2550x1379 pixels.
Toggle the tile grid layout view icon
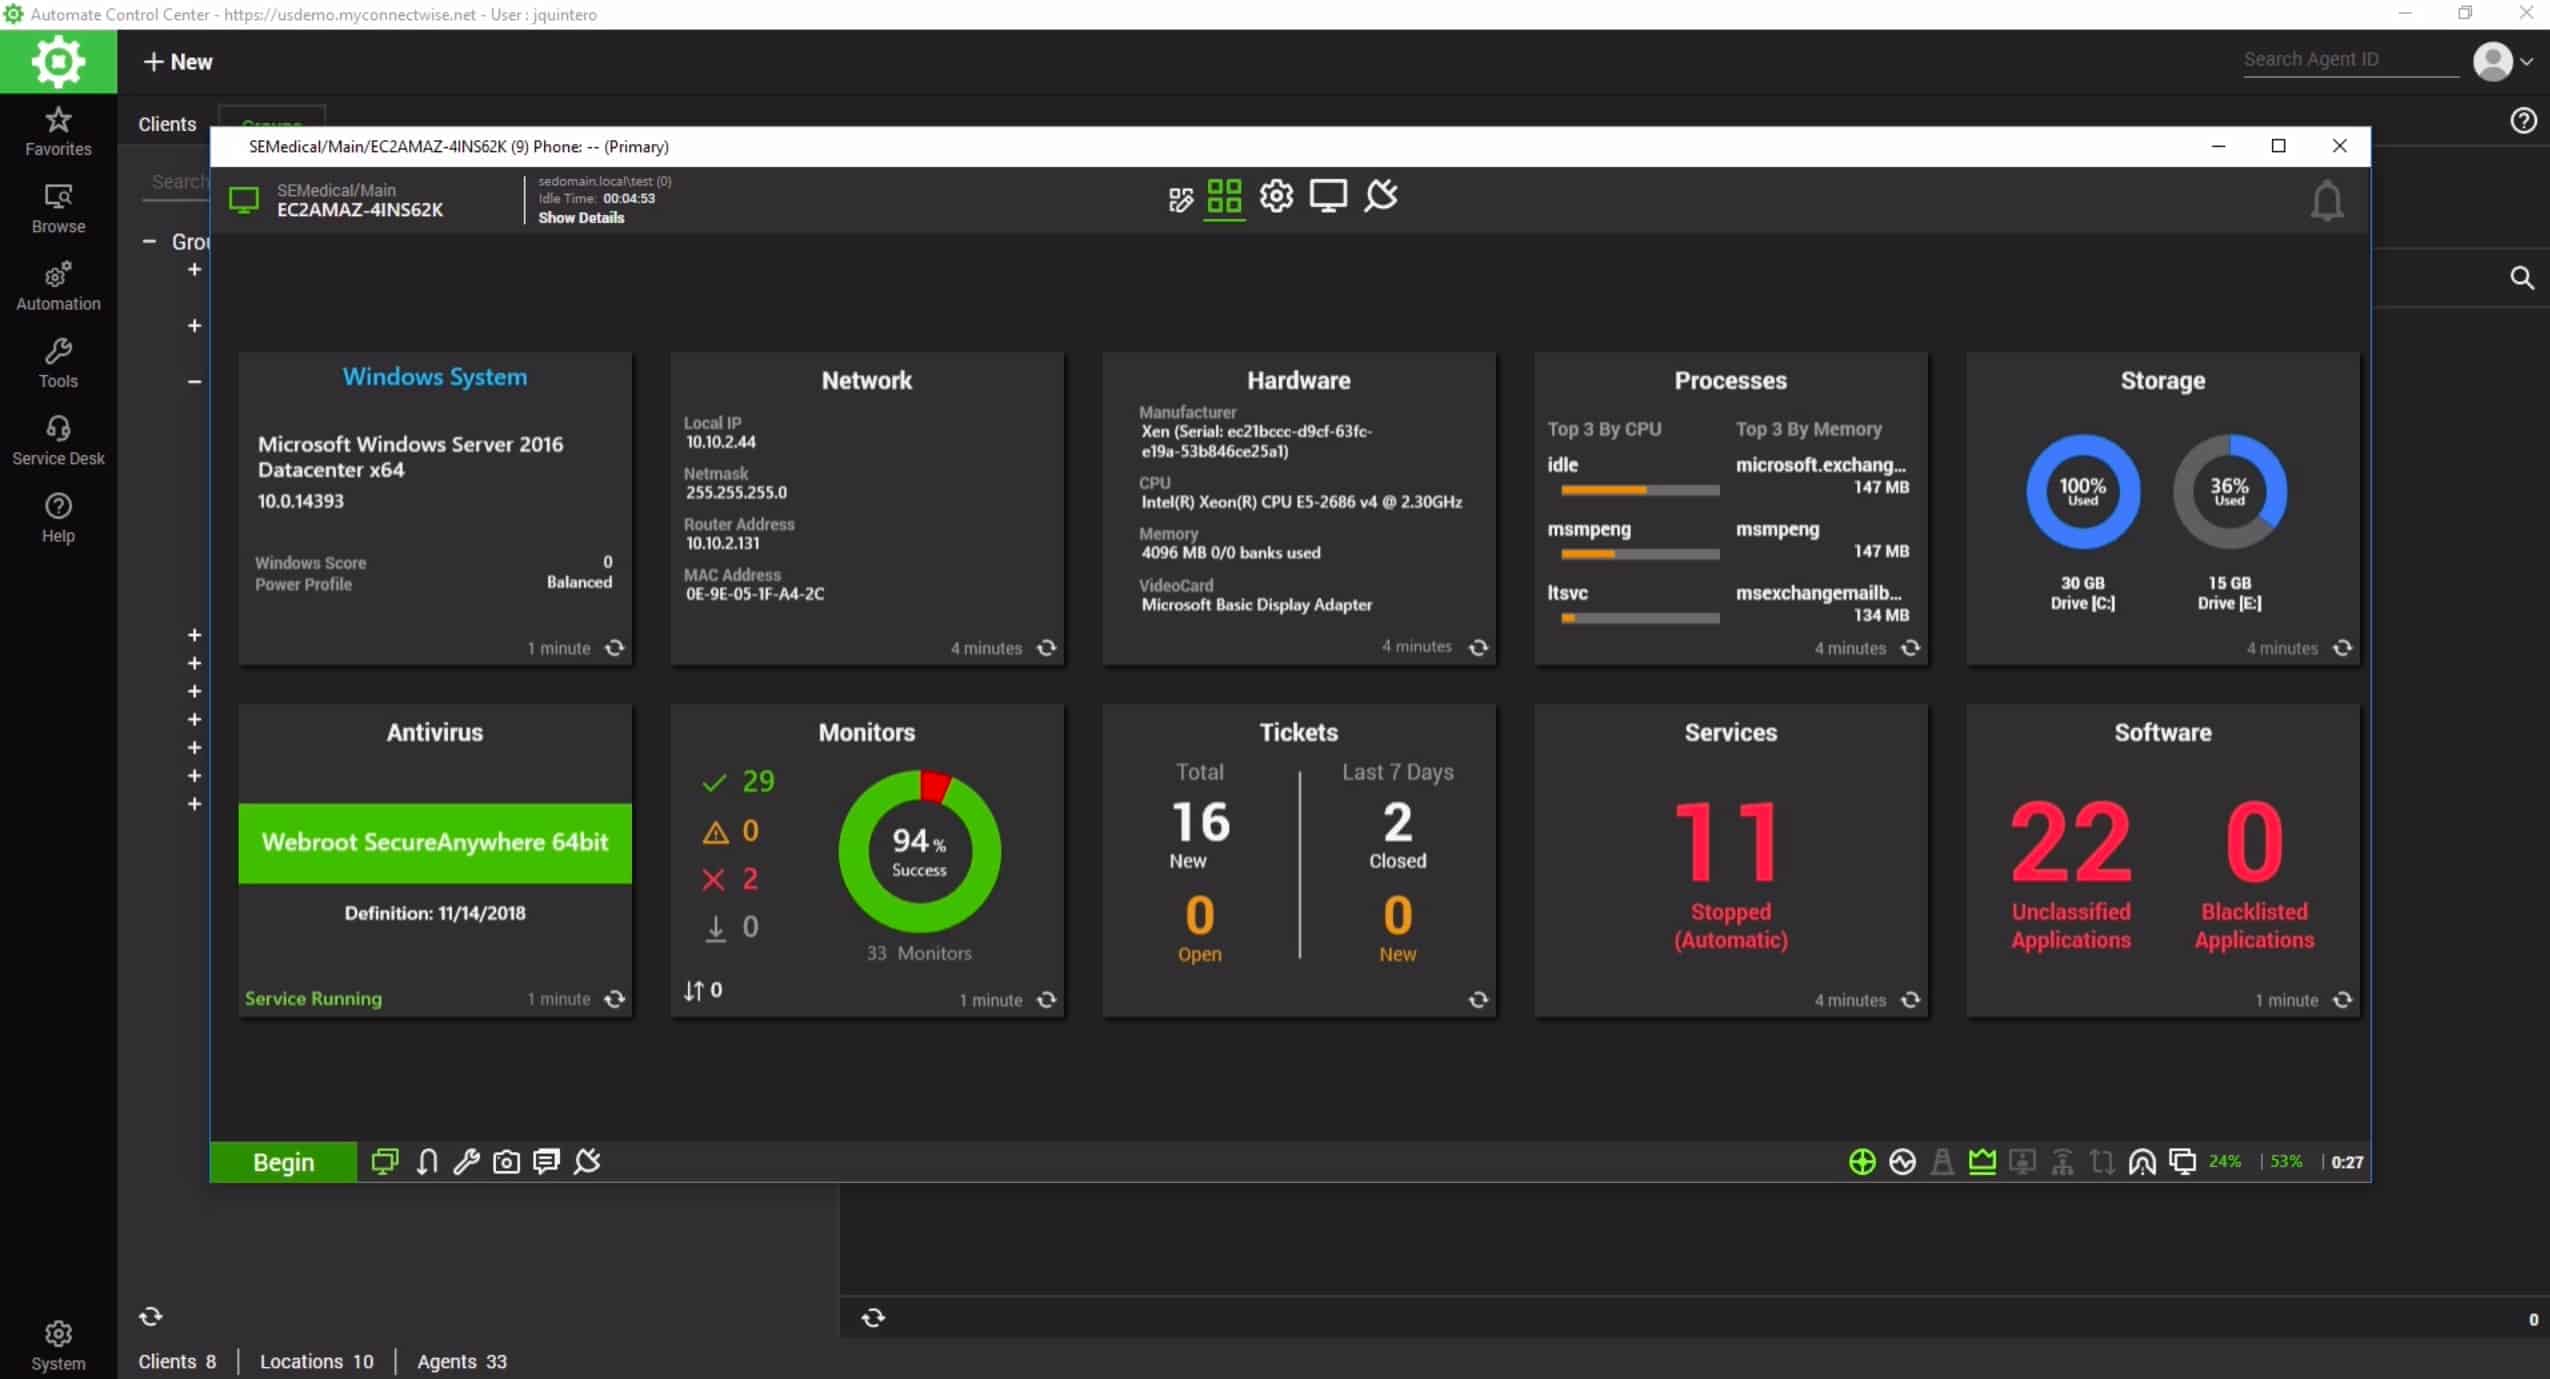[x=1223, y=197]
